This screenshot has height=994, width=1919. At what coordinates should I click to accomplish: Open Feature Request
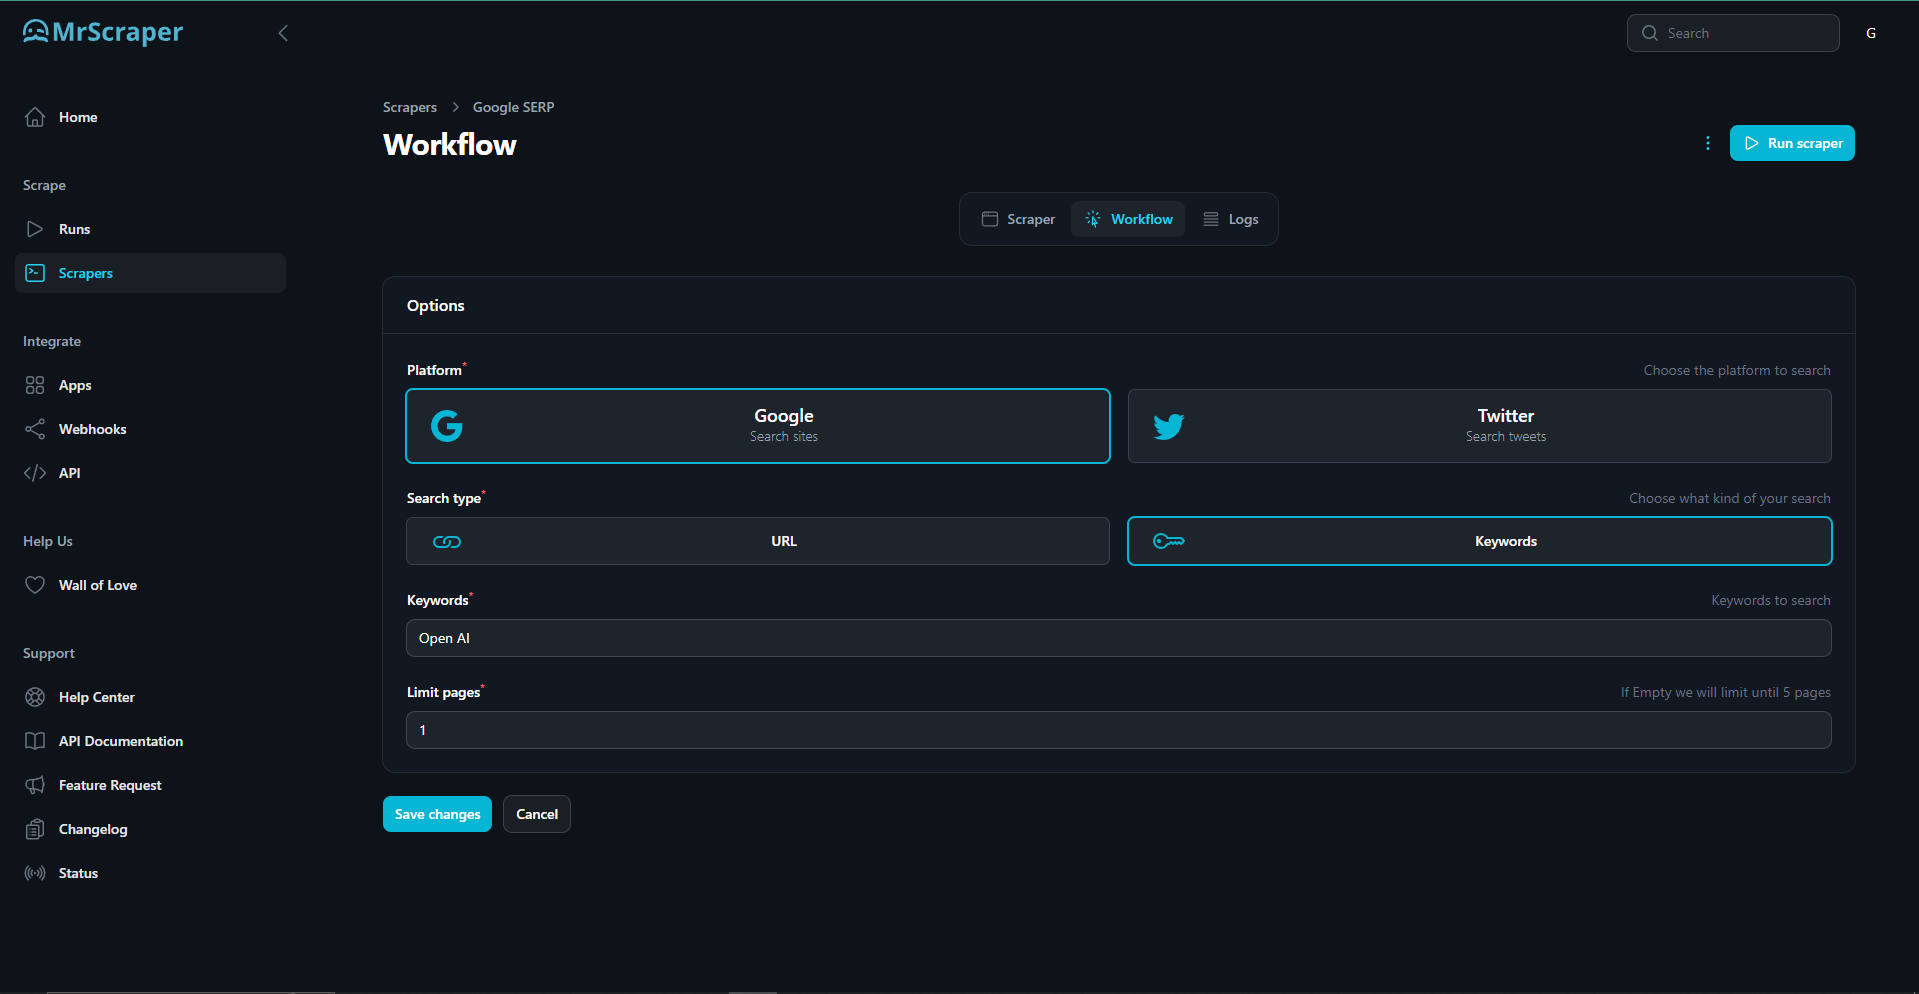click(150, 785)
